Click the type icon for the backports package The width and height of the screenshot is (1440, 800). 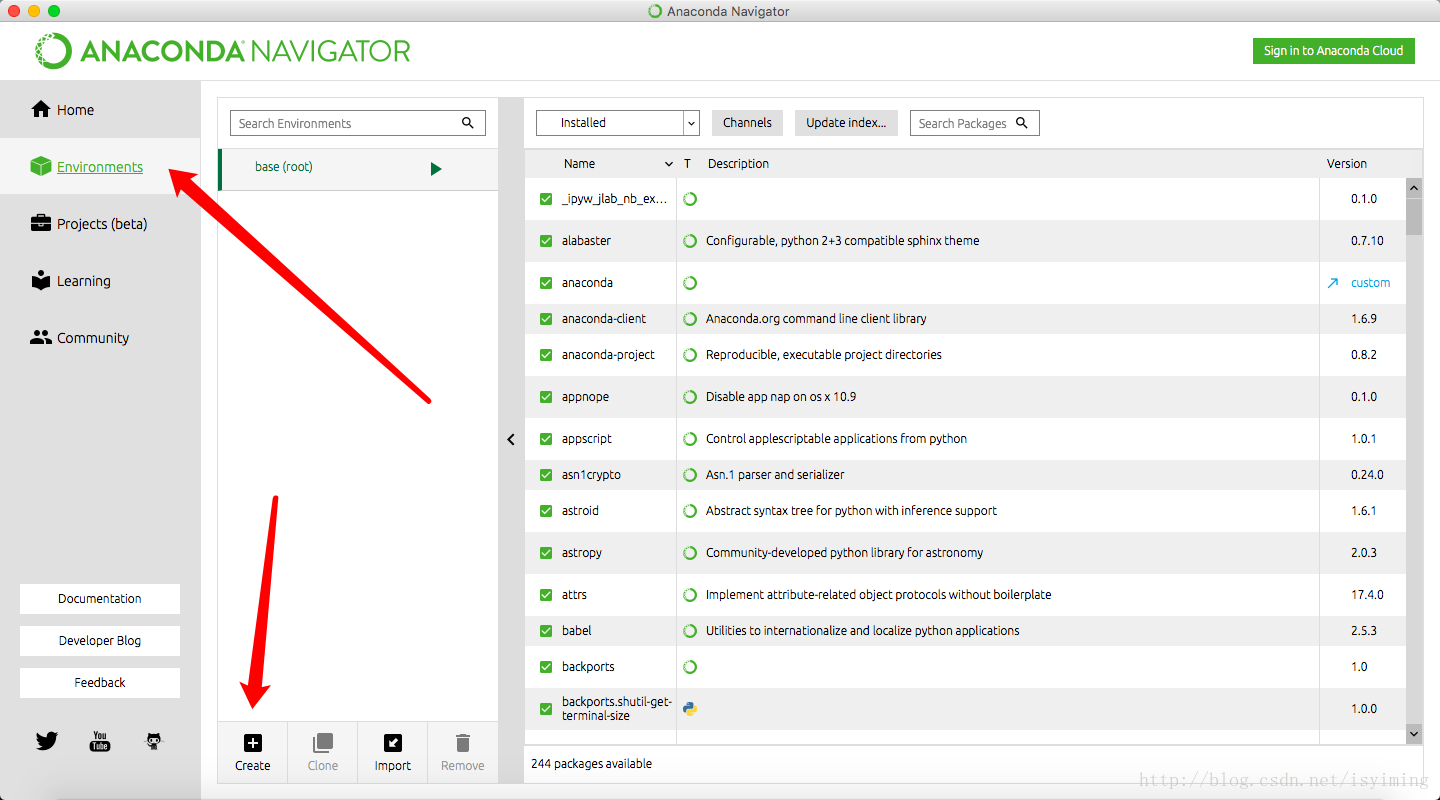(x=690, y=667)
